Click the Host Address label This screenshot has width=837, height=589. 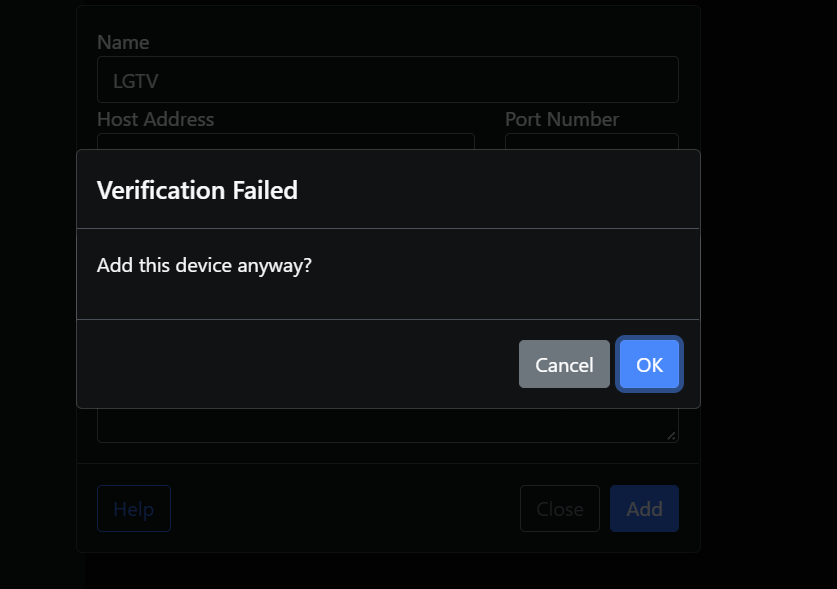[x=155, y=119]
